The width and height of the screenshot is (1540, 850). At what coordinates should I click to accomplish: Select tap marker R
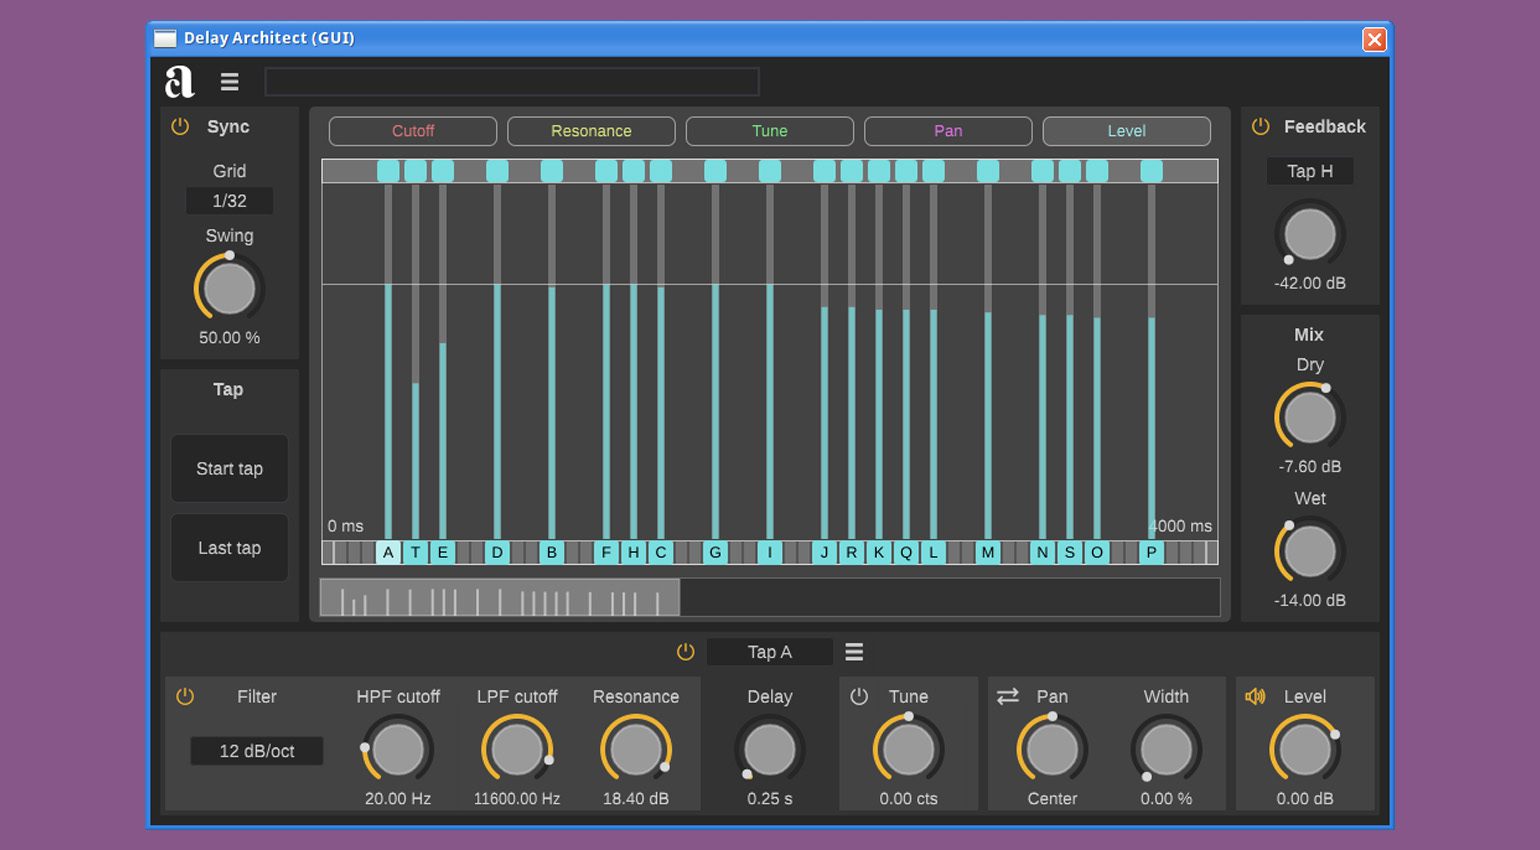851,552
